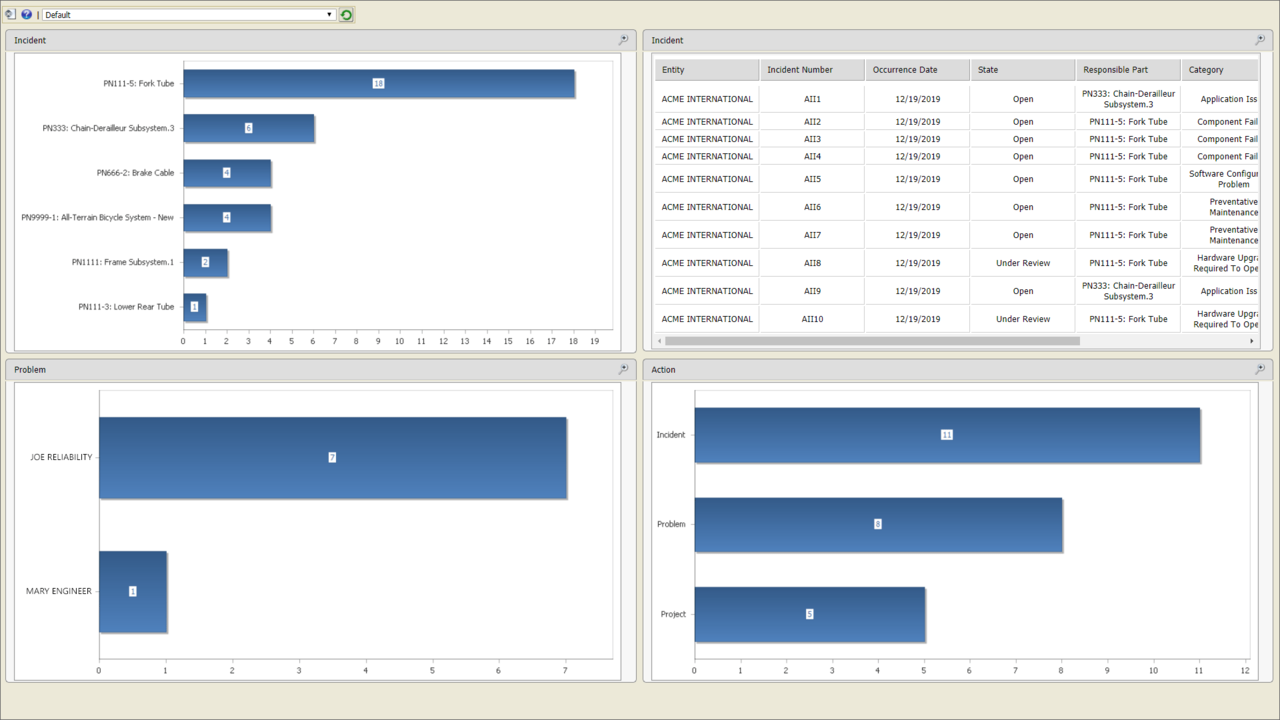
Task: Click the Incident bar in the Action chart
Action: tap(945, 435)
